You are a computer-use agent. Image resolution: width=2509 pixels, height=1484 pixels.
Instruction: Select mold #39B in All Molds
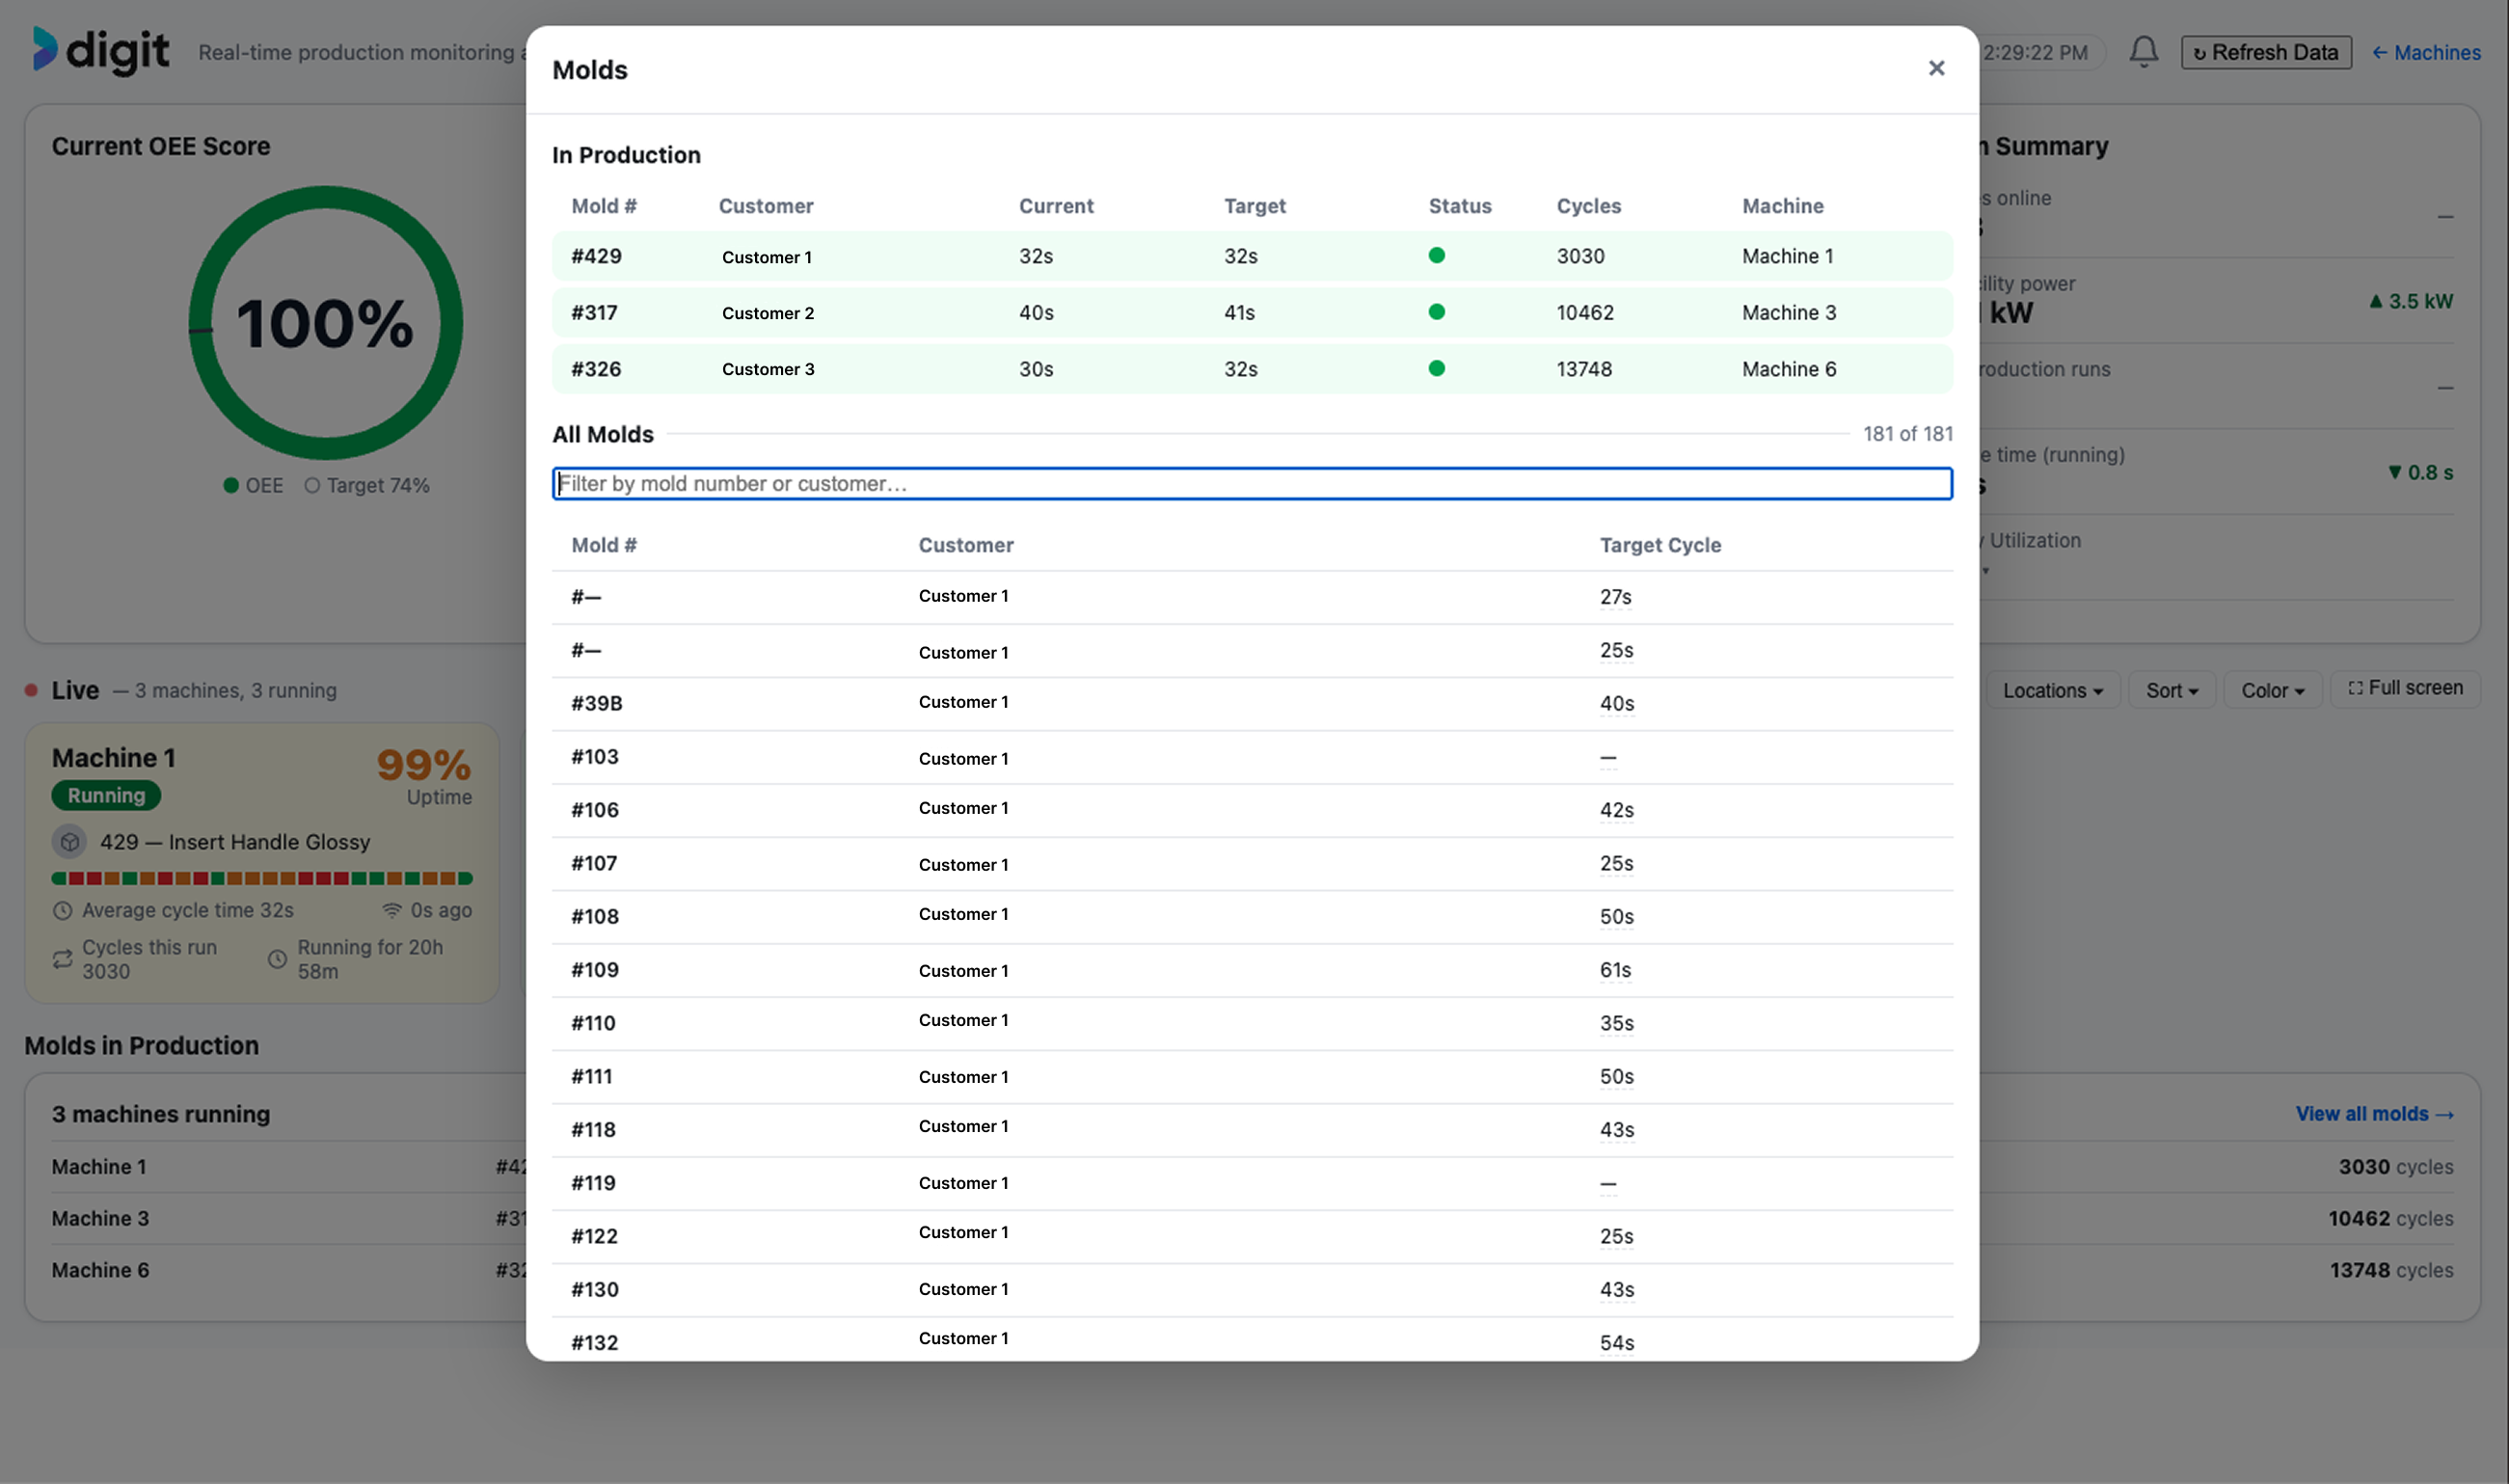pyautogui.click(x=1252, y=704)
